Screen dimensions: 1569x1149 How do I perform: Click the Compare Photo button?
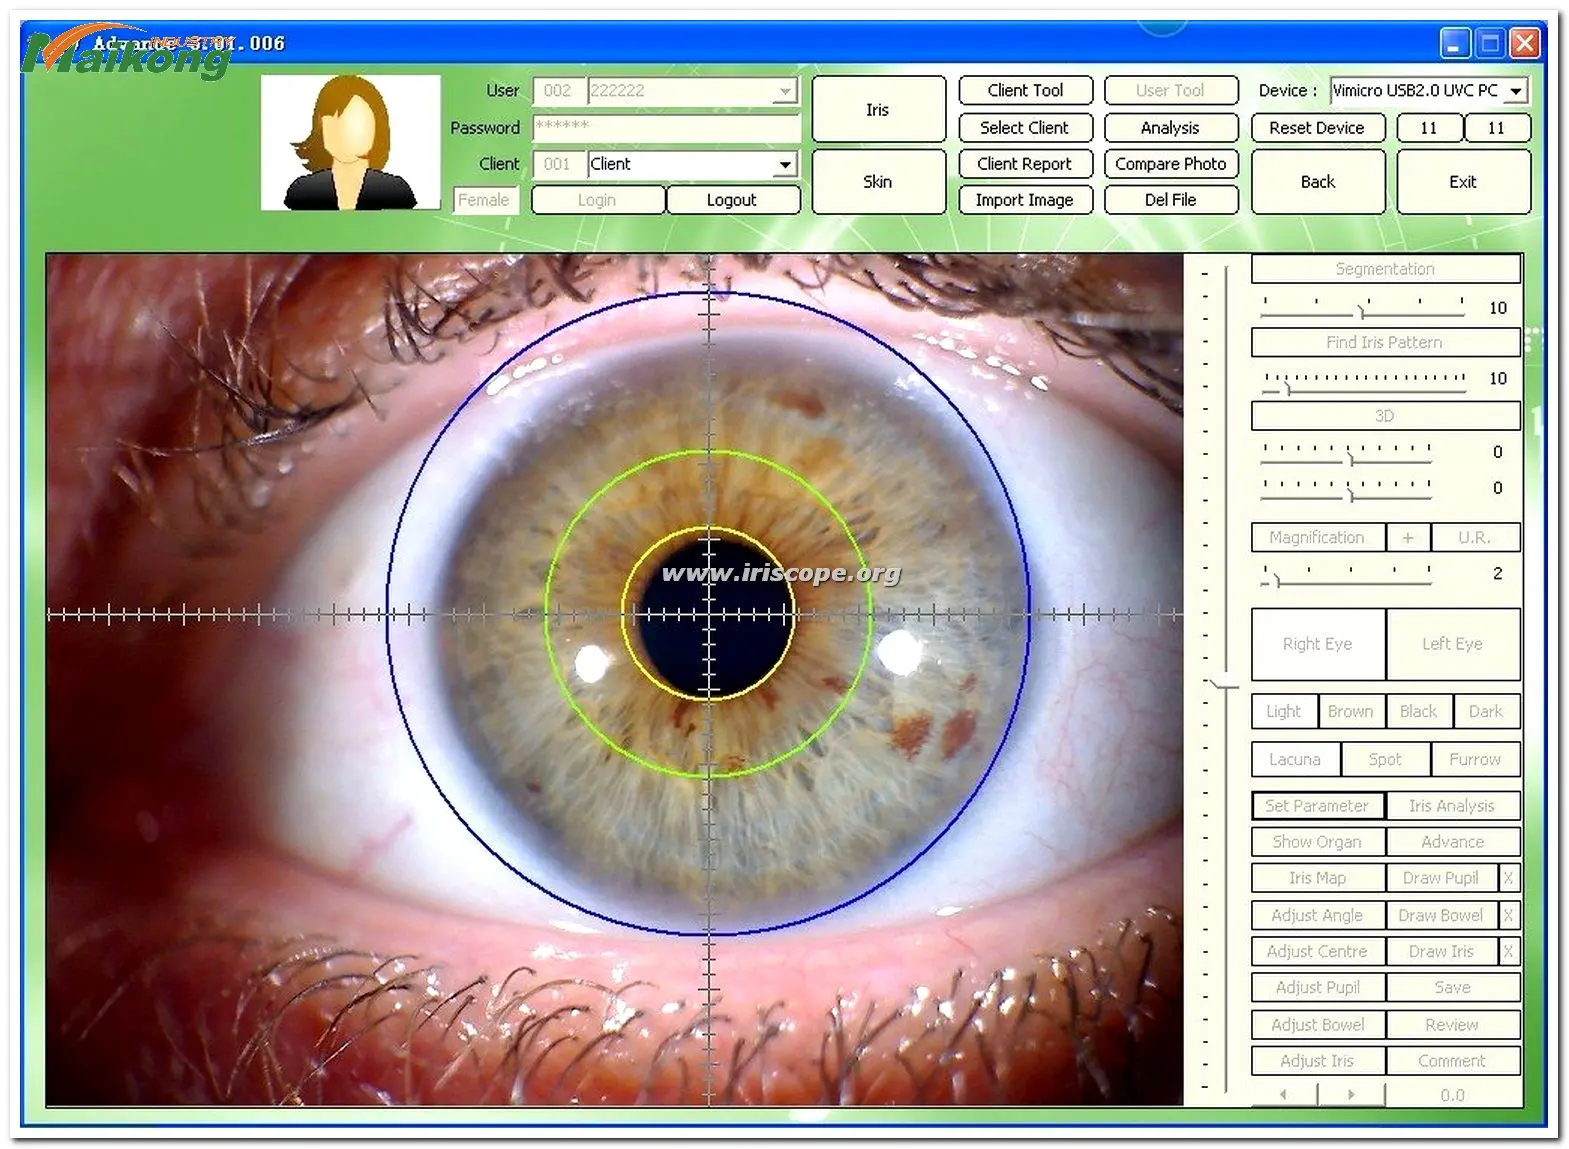coord(1170,164)
